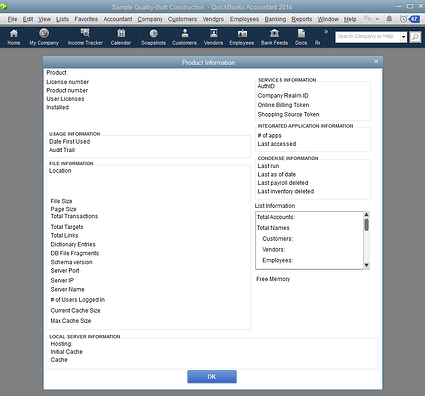Click the License number label
425x396 pixels.
click(68, 82)
